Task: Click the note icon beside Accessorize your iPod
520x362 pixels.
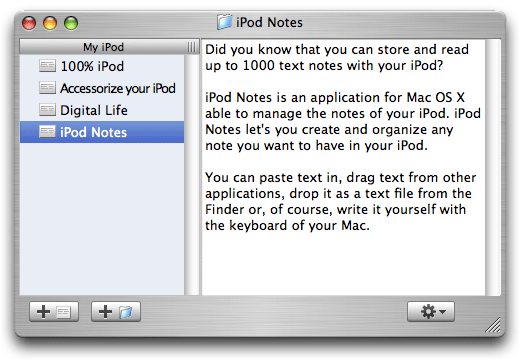Action: pos(47,88)
